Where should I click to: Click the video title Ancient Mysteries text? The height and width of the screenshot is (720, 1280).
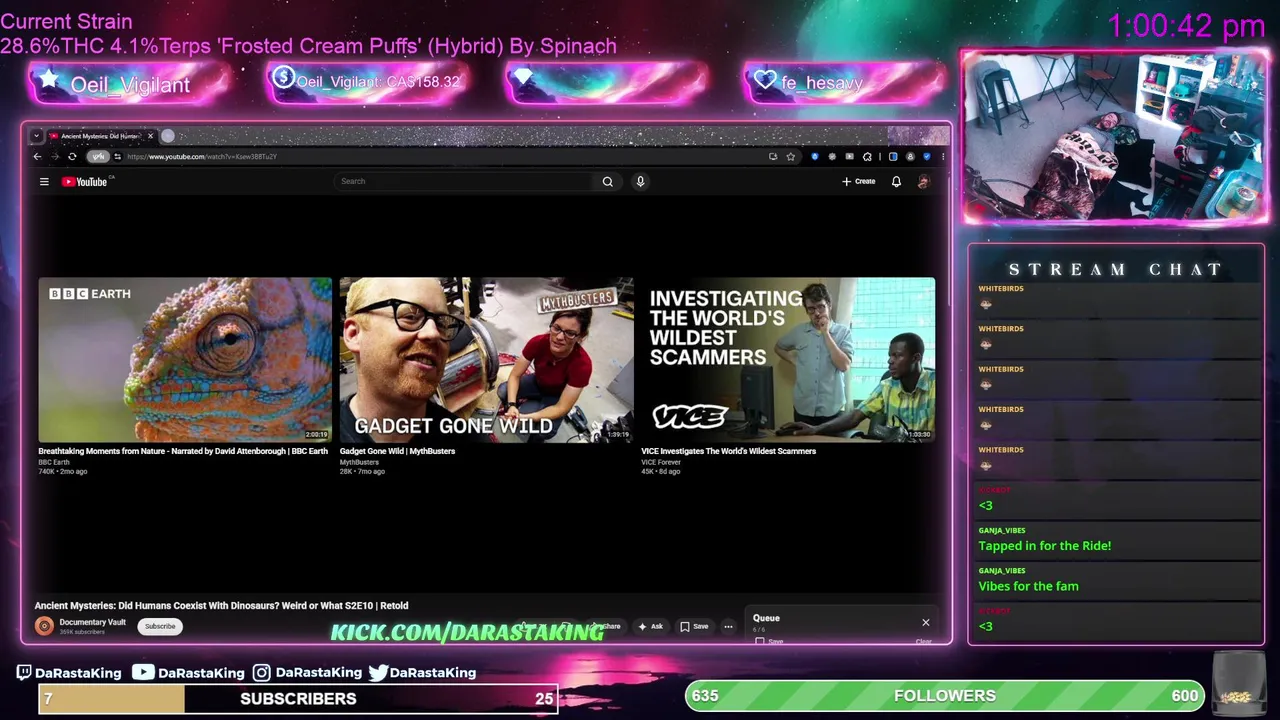(221, 605)
